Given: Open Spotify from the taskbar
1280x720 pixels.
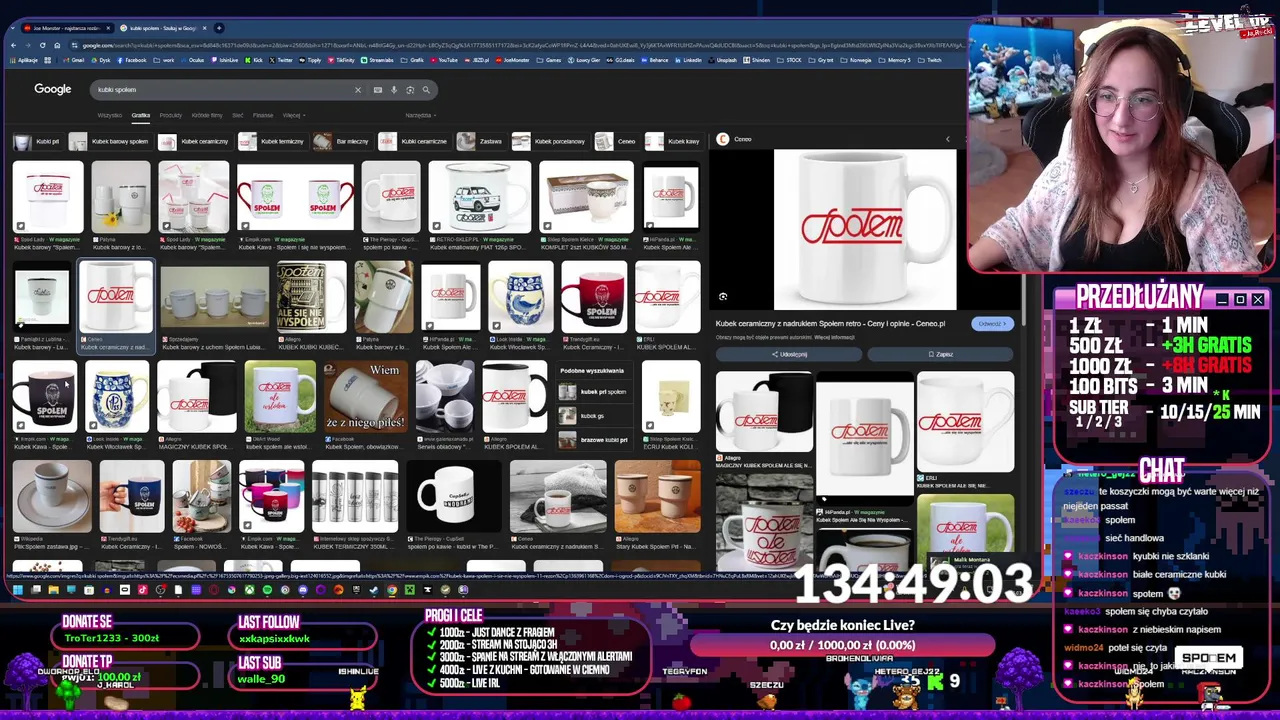Looking at the screenshot, I should (x=267, y=590).
